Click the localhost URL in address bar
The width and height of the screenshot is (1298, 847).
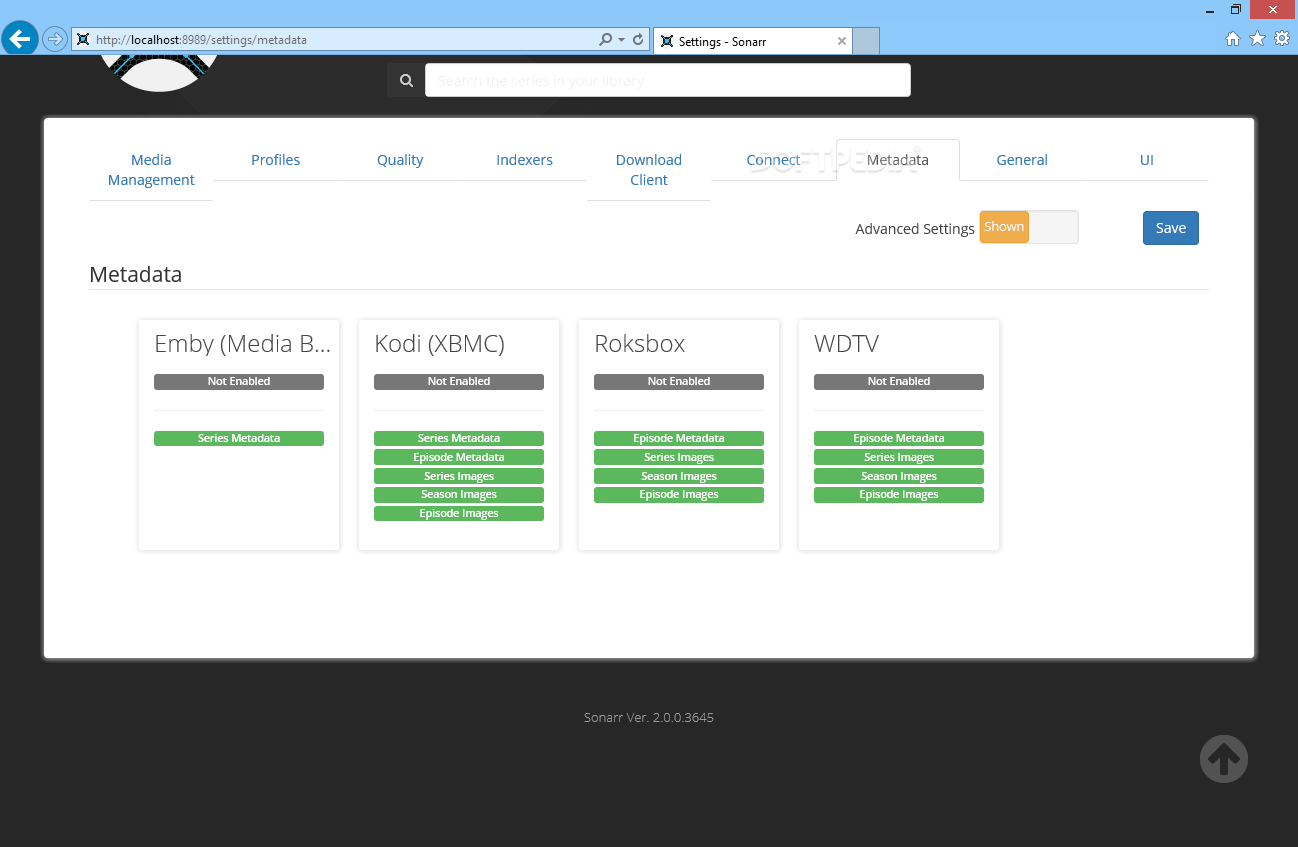[201, 40]
